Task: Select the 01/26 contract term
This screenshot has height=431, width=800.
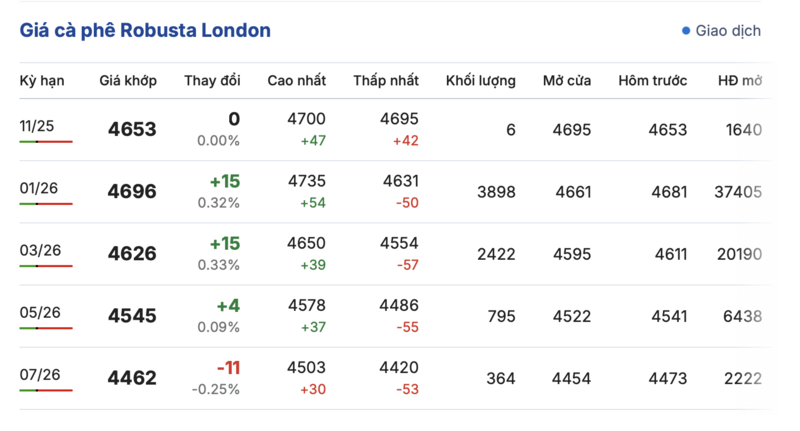Action: [40, 188]
